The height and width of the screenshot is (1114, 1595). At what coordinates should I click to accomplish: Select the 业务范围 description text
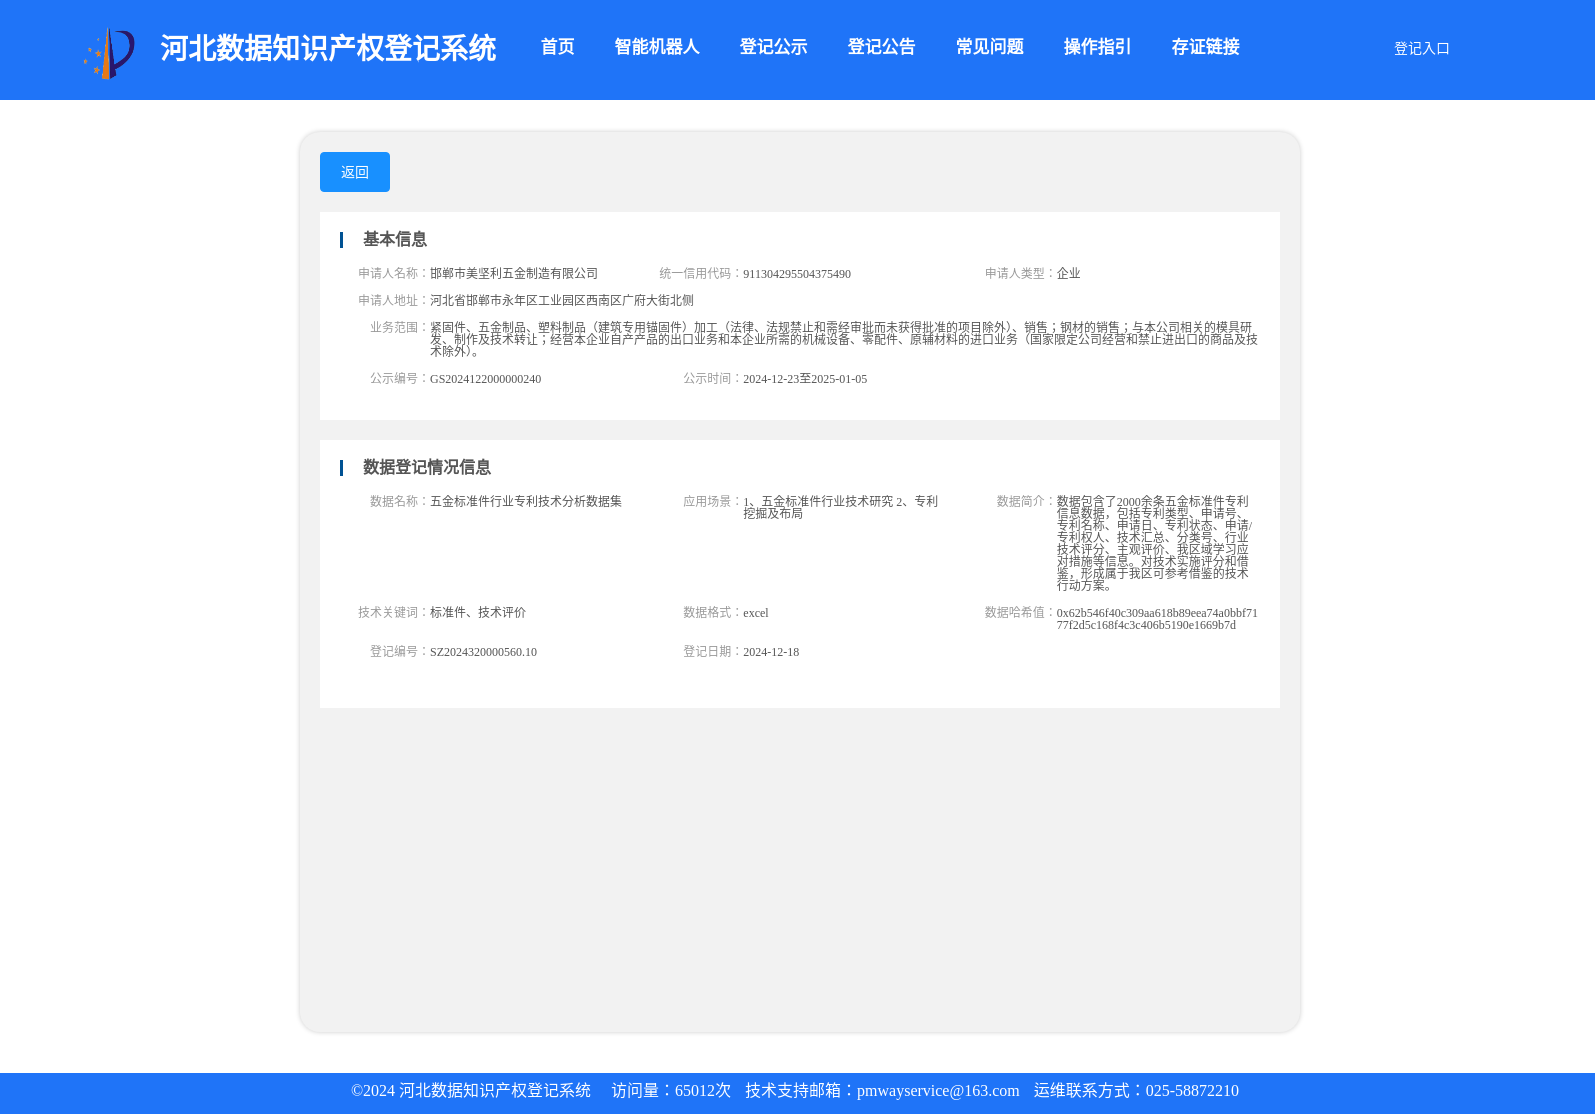844,339
